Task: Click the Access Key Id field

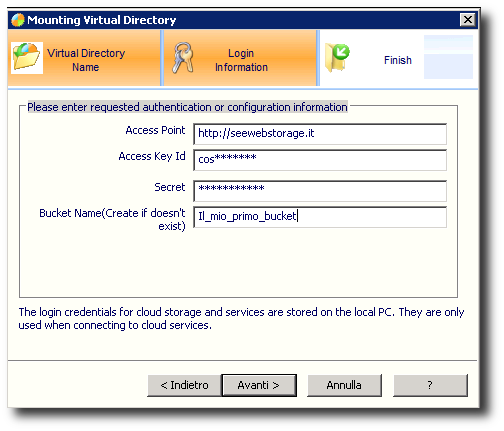Action: click(320, 160)
